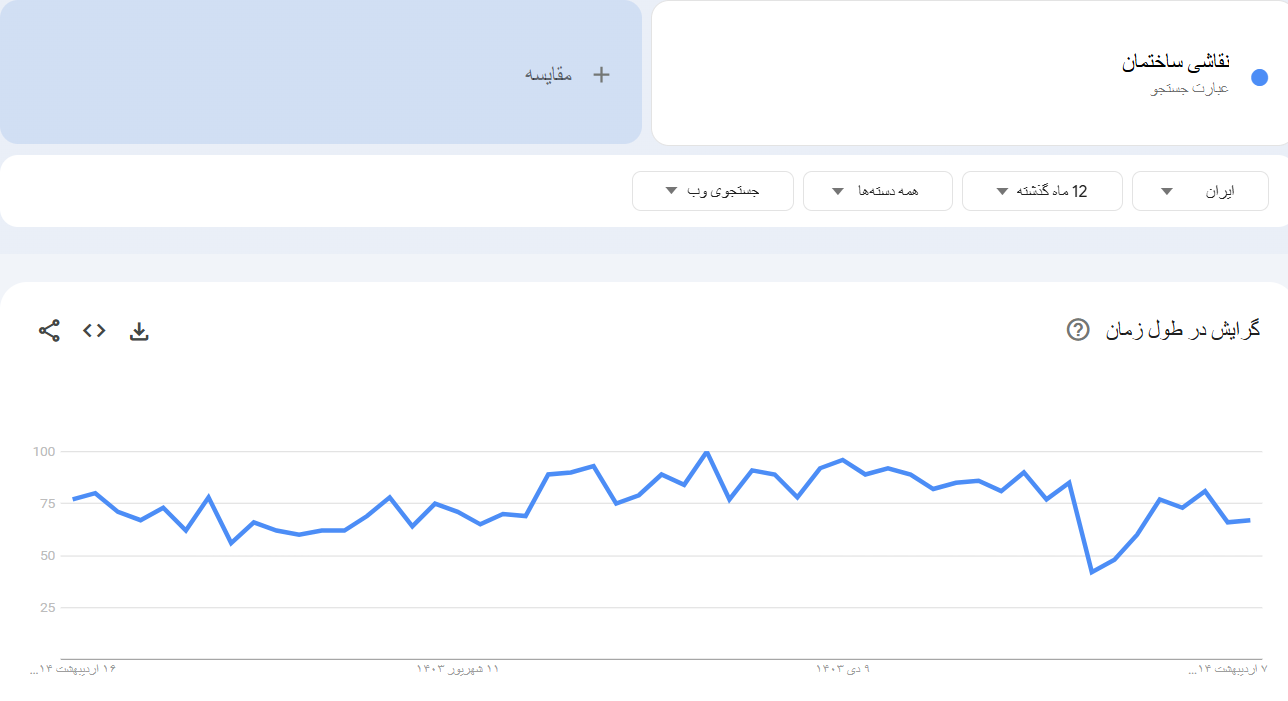Open the جستجوی وب search type dropdown

click(712, 190)
